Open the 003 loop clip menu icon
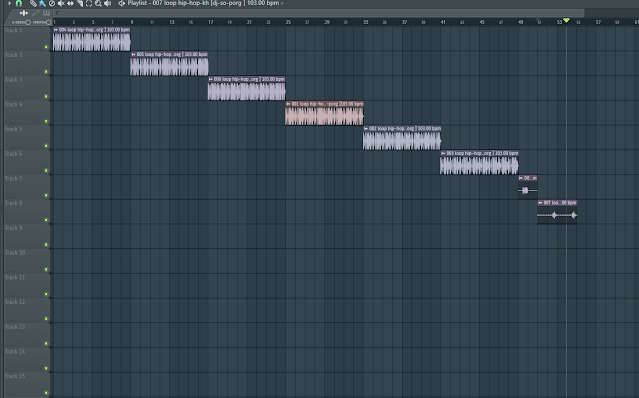Image resolution: width=639 pixels, height=398 pixels. 443,153
